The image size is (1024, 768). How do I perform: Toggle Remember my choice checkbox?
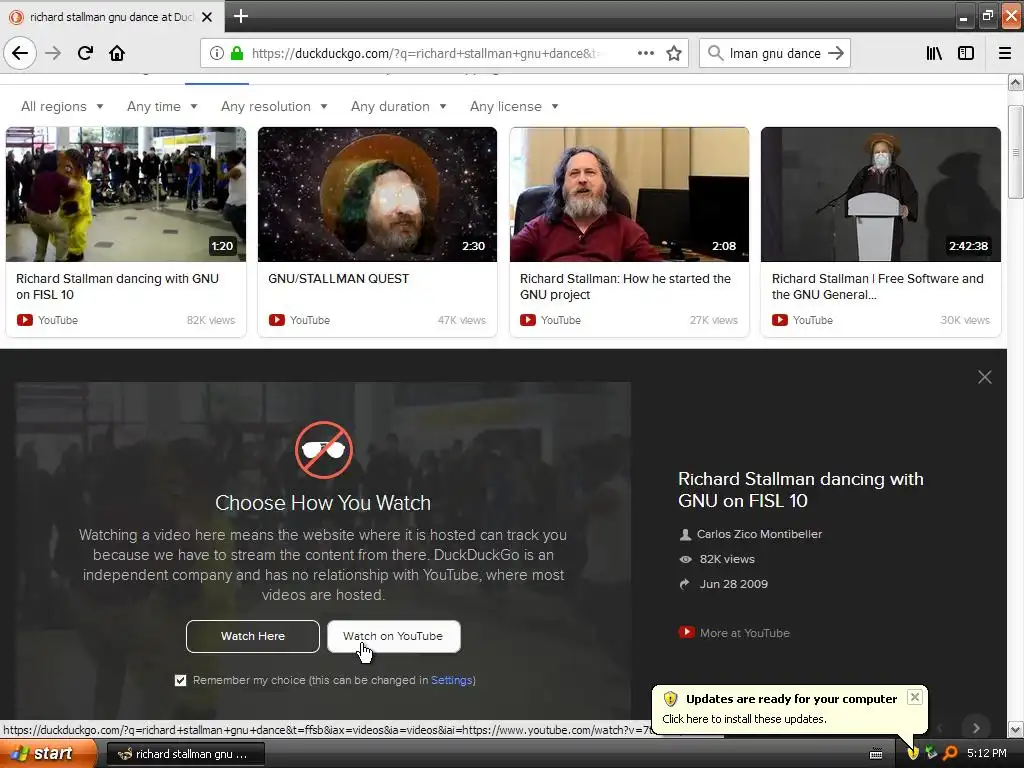point(180,680)
